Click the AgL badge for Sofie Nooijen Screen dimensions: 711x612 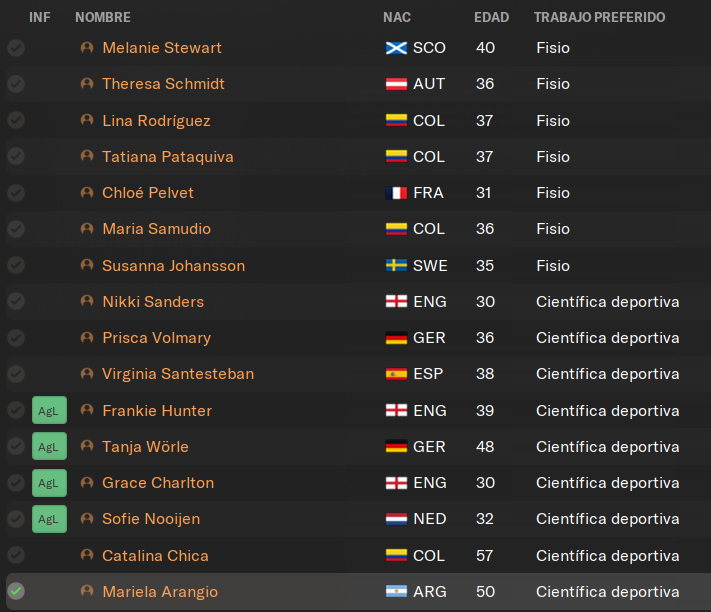pyautogui.click(x=49, y=519)
